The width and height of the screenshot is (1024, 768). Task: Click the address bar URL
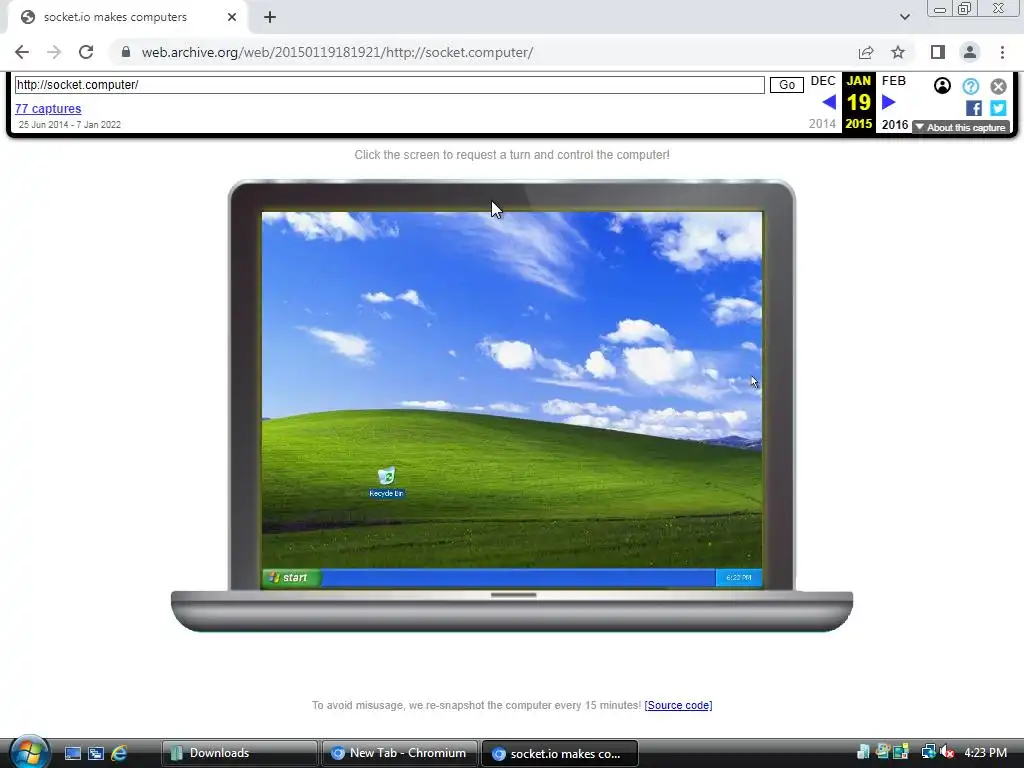click(x=337, y=52)
